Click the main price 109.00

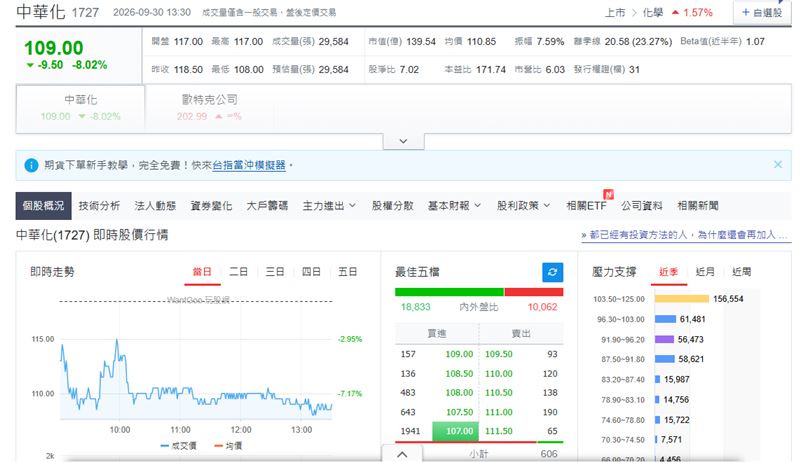[54, 48]
